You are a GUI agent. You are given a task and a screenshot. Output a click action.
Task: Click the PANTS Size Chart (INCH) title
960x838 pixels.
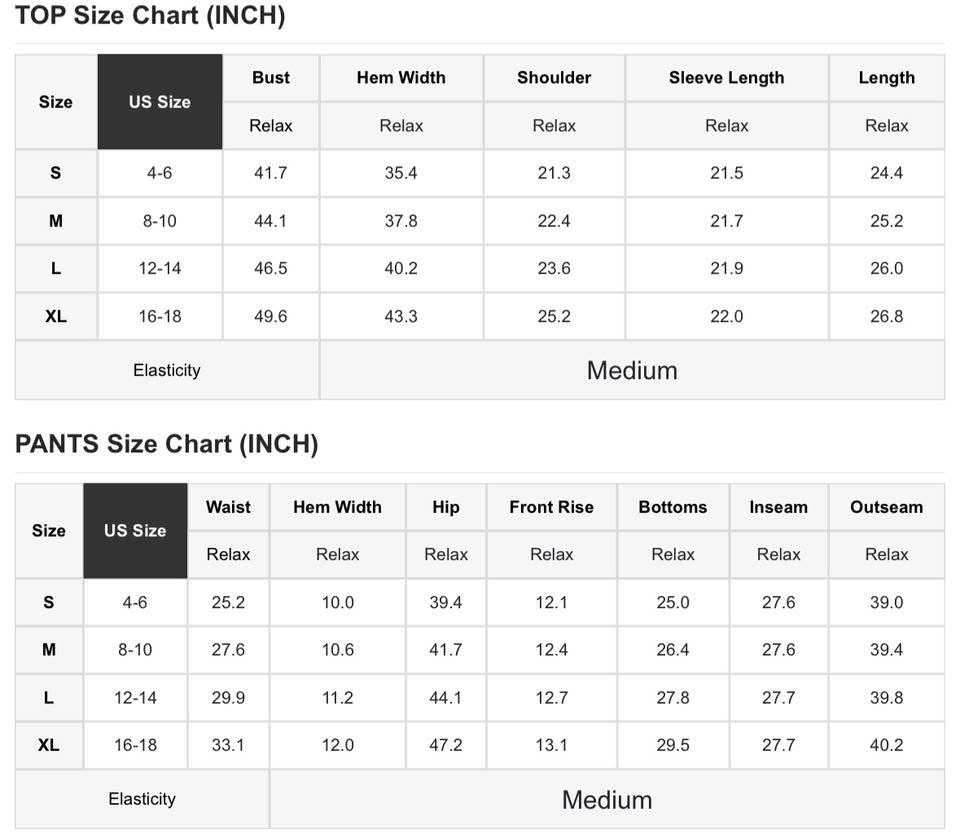coord(166,444)
